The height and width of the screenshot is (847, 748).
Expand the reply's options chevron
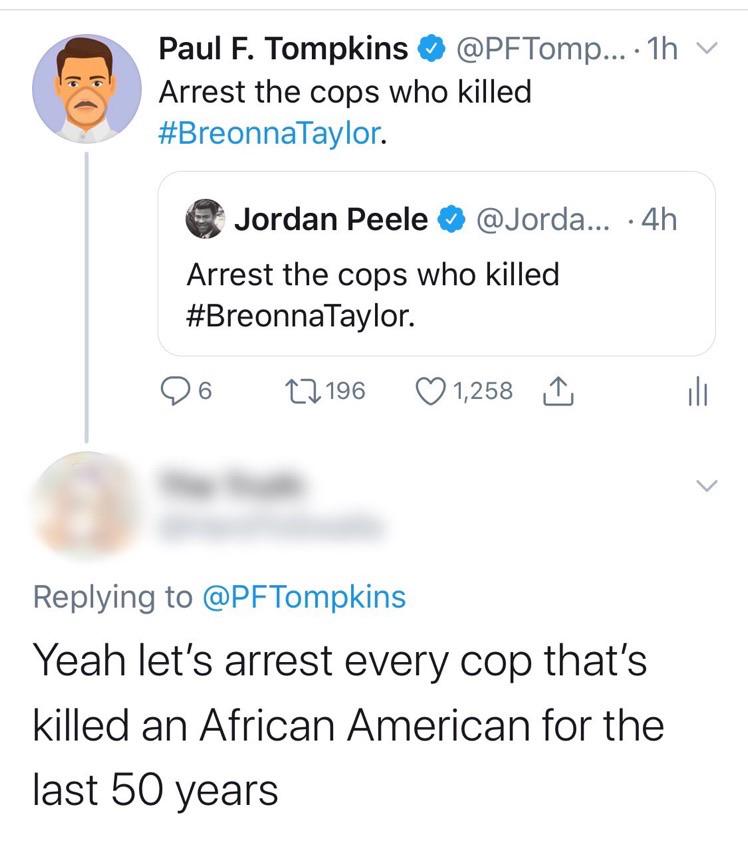[x=706, y=487]
